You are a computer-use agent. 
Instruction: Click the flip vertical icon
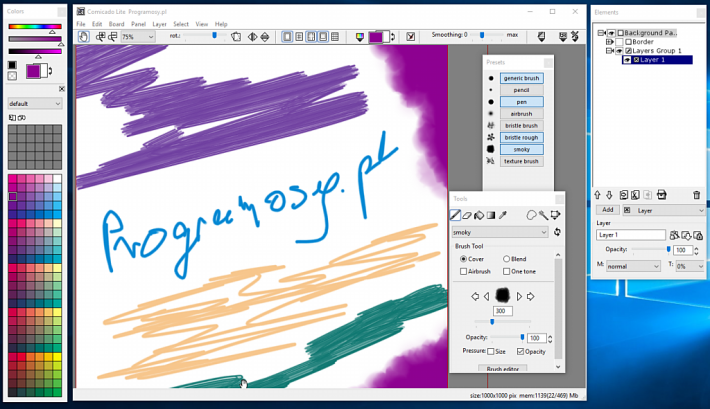(x=265, y=37)
